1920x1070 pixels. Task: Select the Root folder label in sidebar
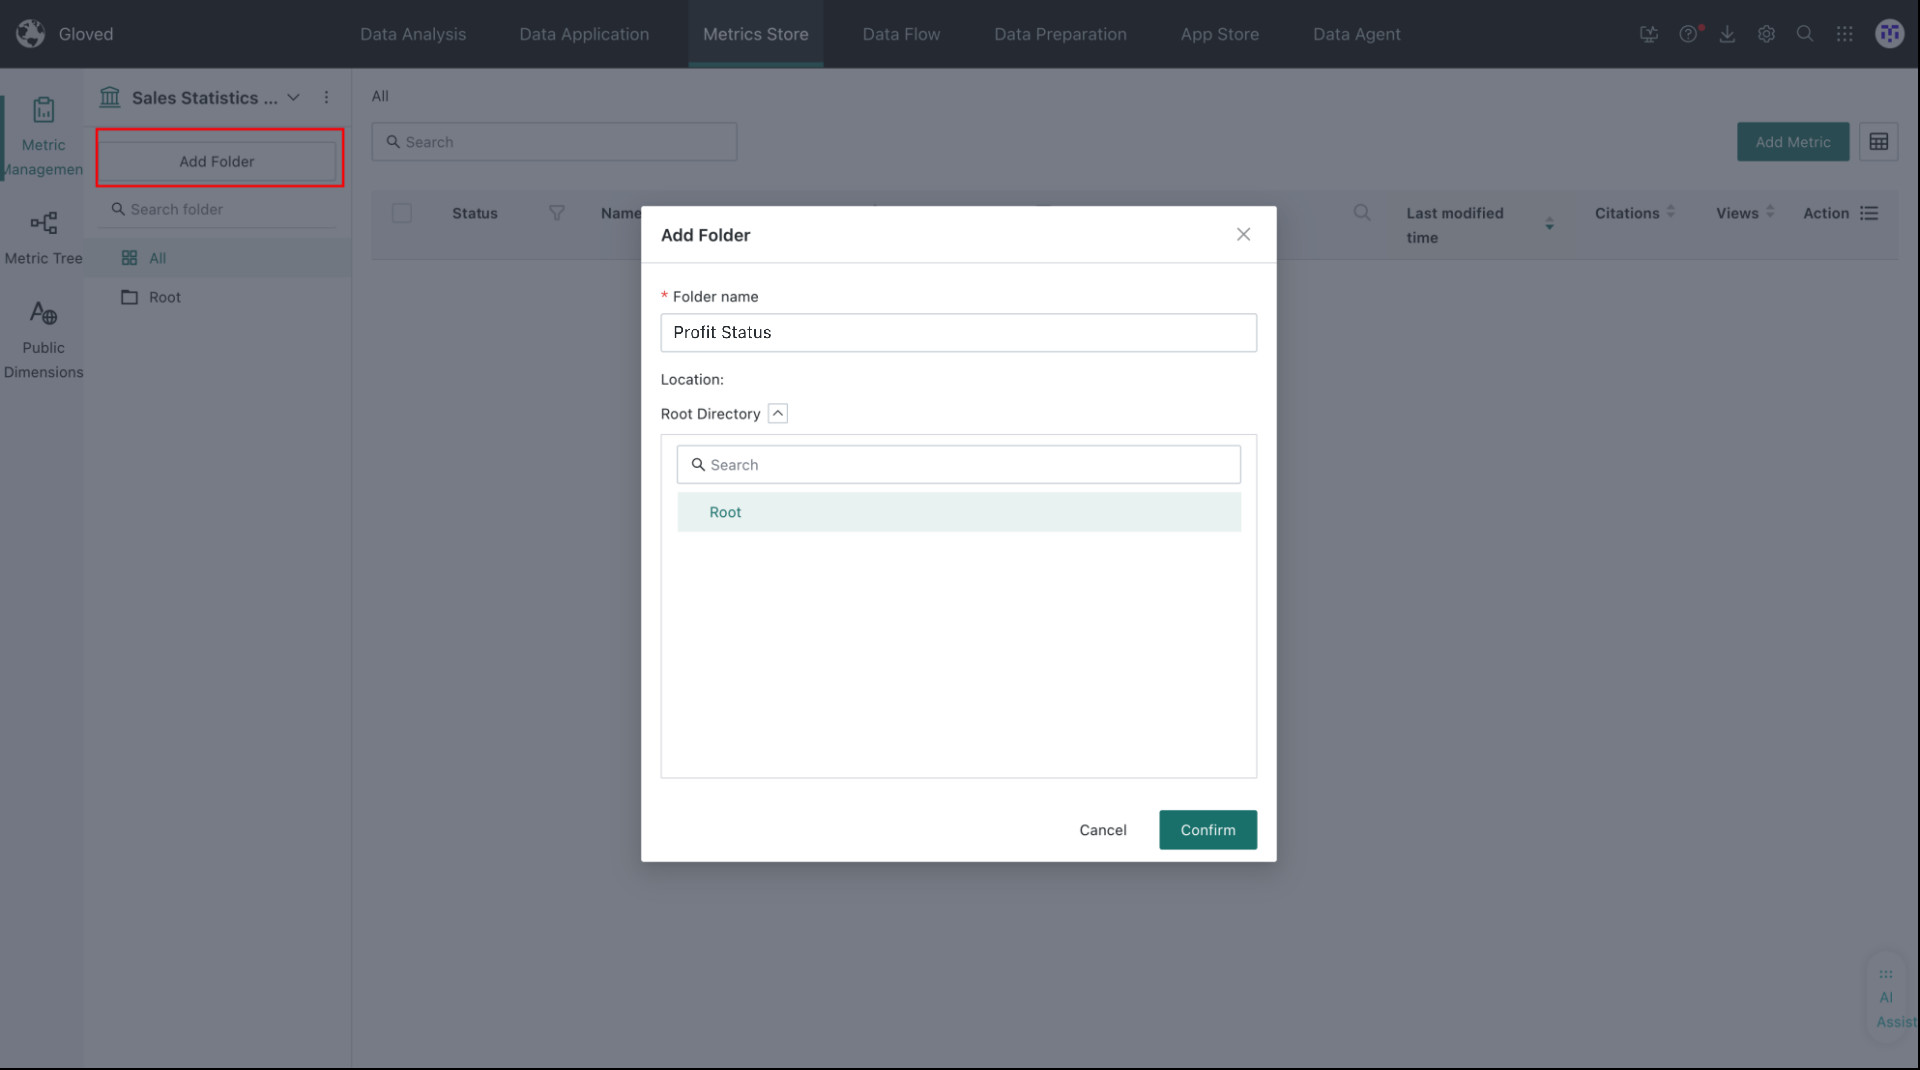click(165, 297)
